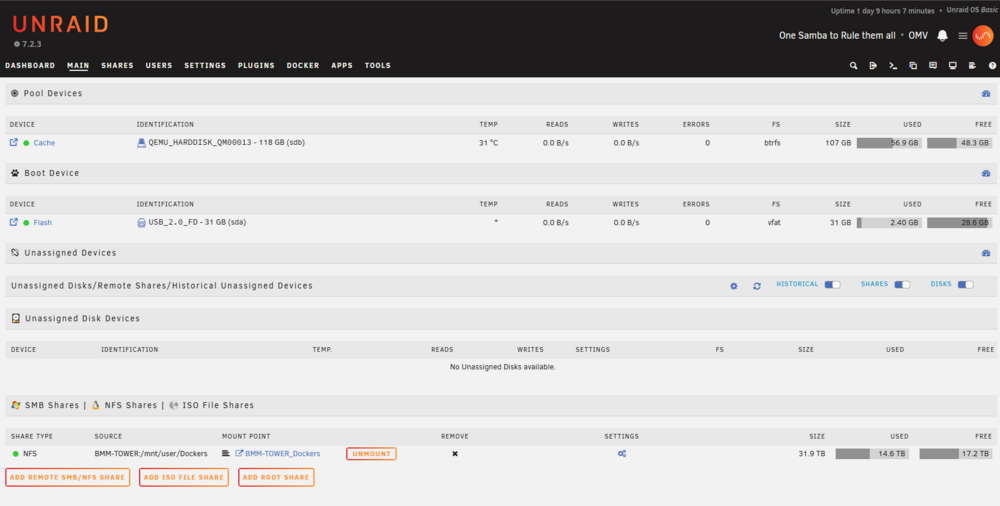Open the Apps tab

(342, 66)
